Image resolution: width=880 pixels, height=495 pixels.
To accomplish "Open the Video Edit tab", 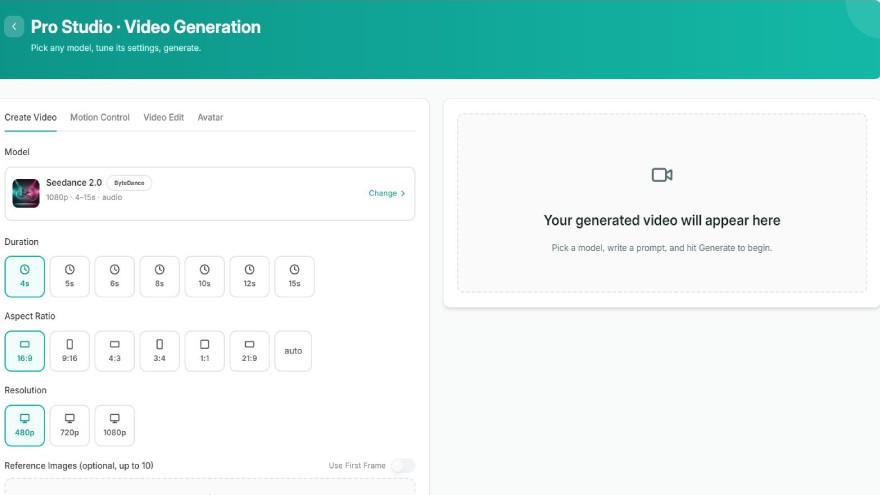I will point(163,117).
